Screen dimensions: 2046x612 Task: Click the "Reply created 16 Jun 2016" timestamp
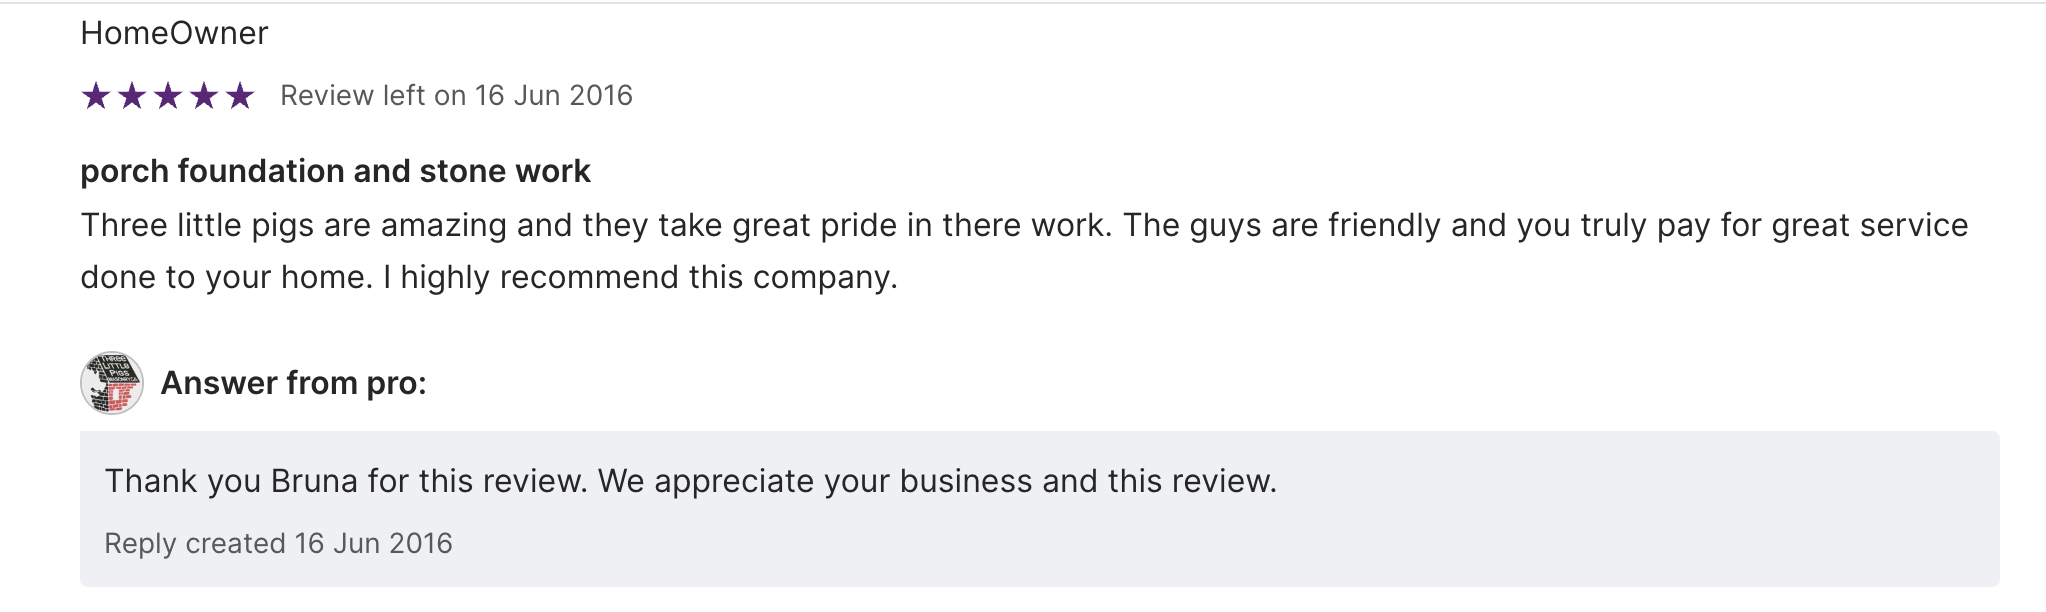[x=278, y=544]
